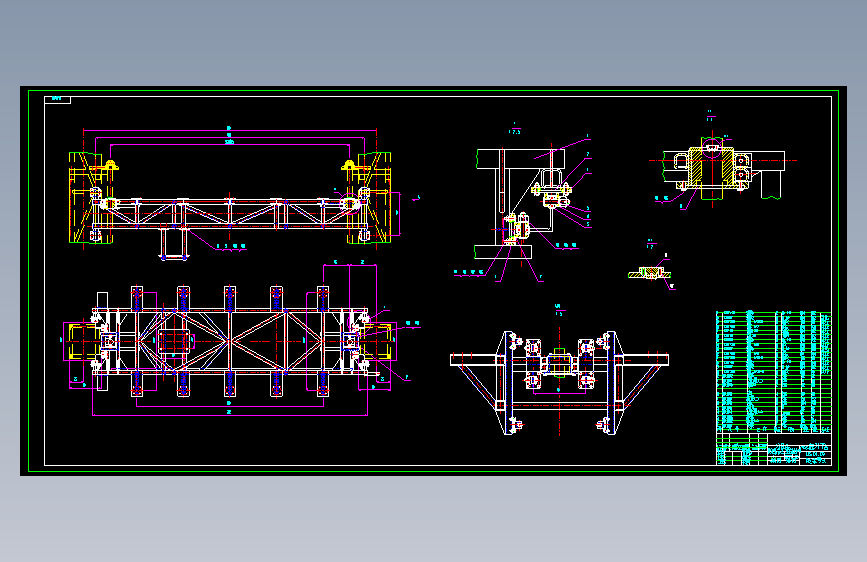Click the small label box in top-left corner
This screenshot has width=867, height=562.
tap(58, 100)
